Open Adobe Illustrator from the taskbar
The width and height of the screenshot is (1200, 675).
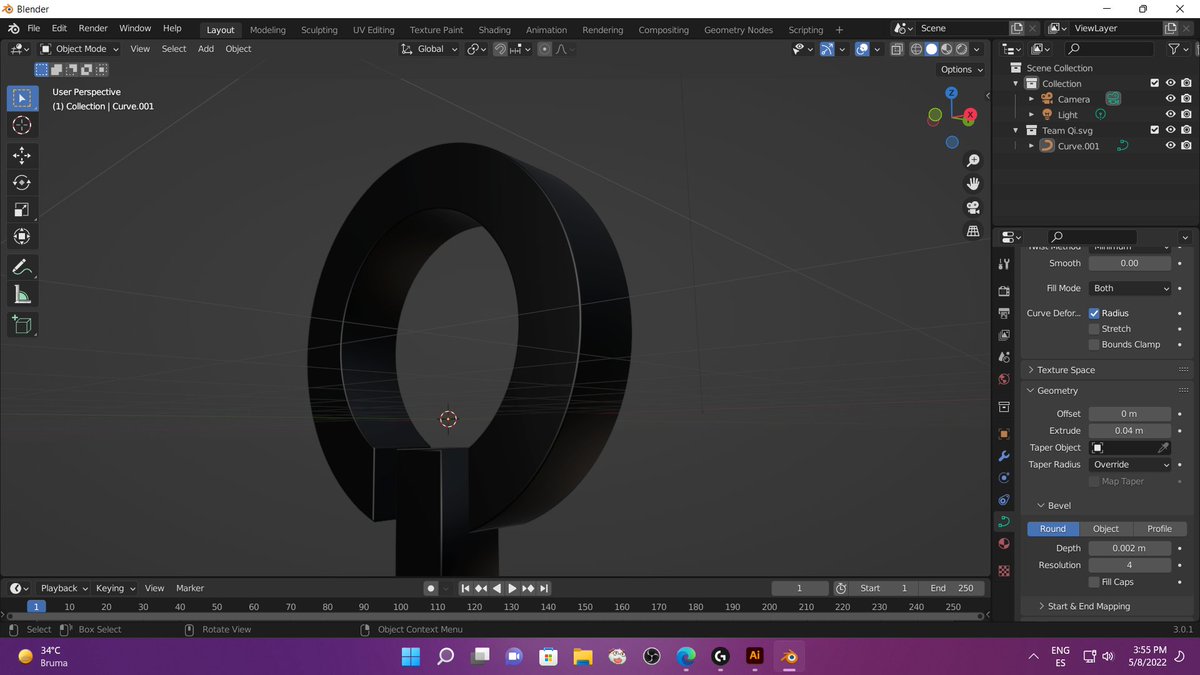click(x=755, y=656)
